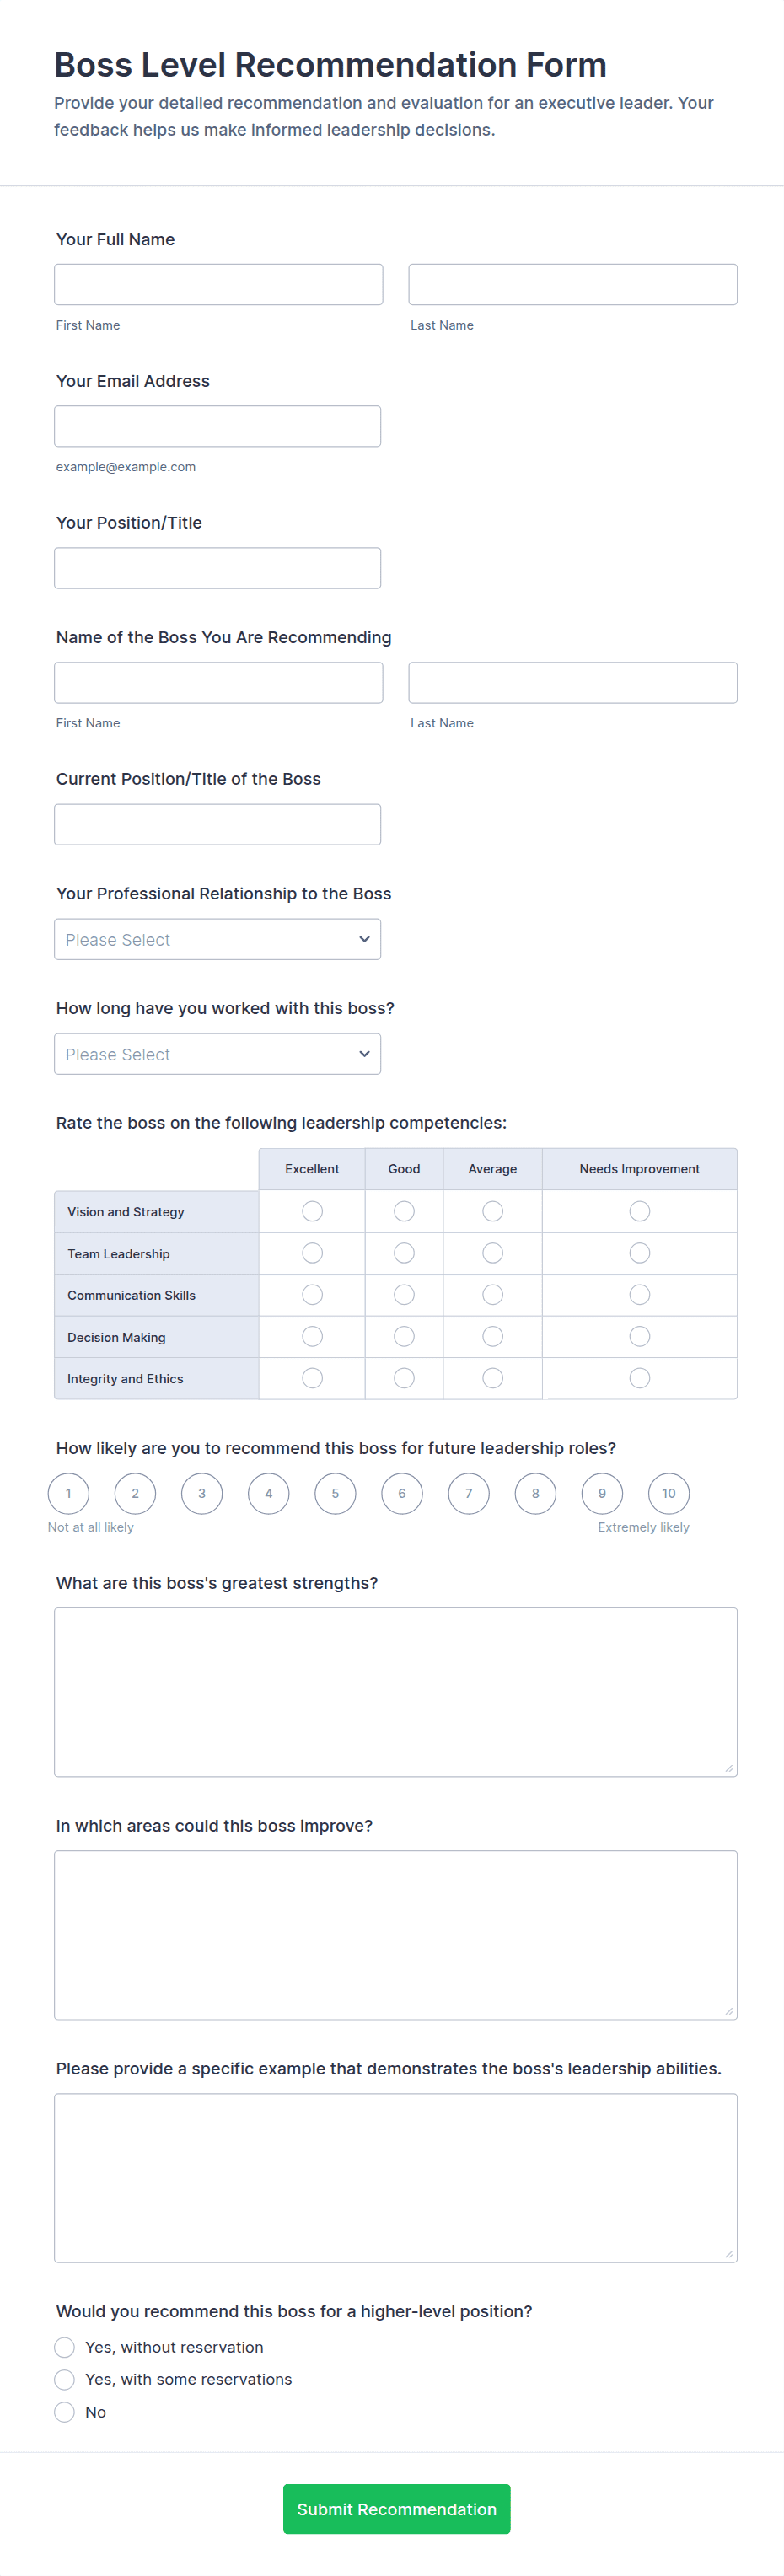This screenshot has width=784, height=2576.
Task: Select rating 1 on likelihood scale
Action: pos(68,1494)
